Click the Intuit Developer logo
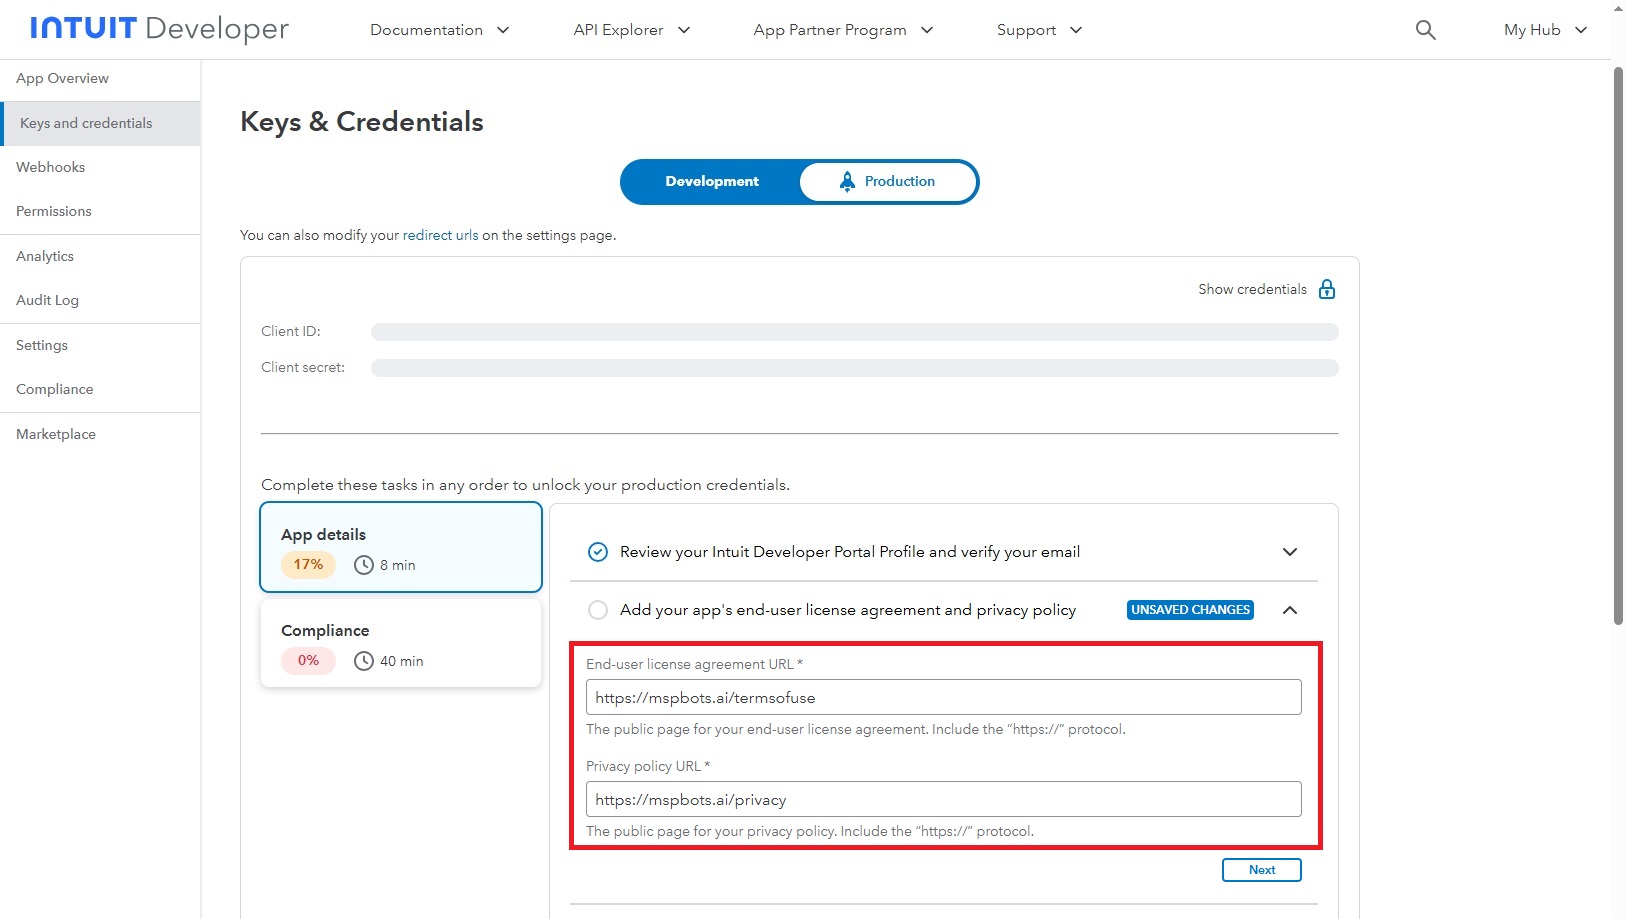 (159, 29)
